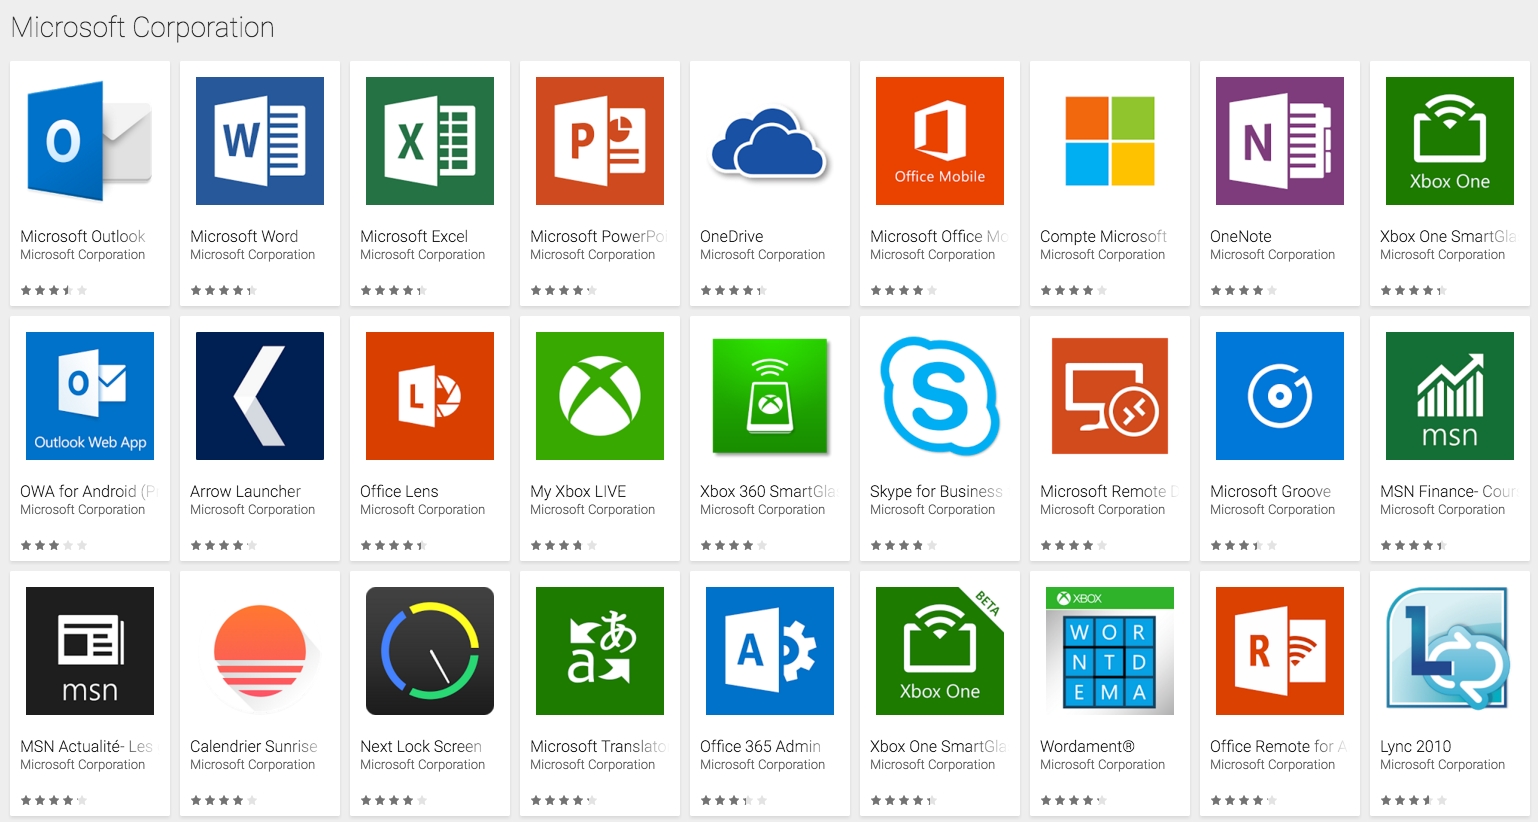Open the "Office 365 Admin" title

tap(760, 746)
